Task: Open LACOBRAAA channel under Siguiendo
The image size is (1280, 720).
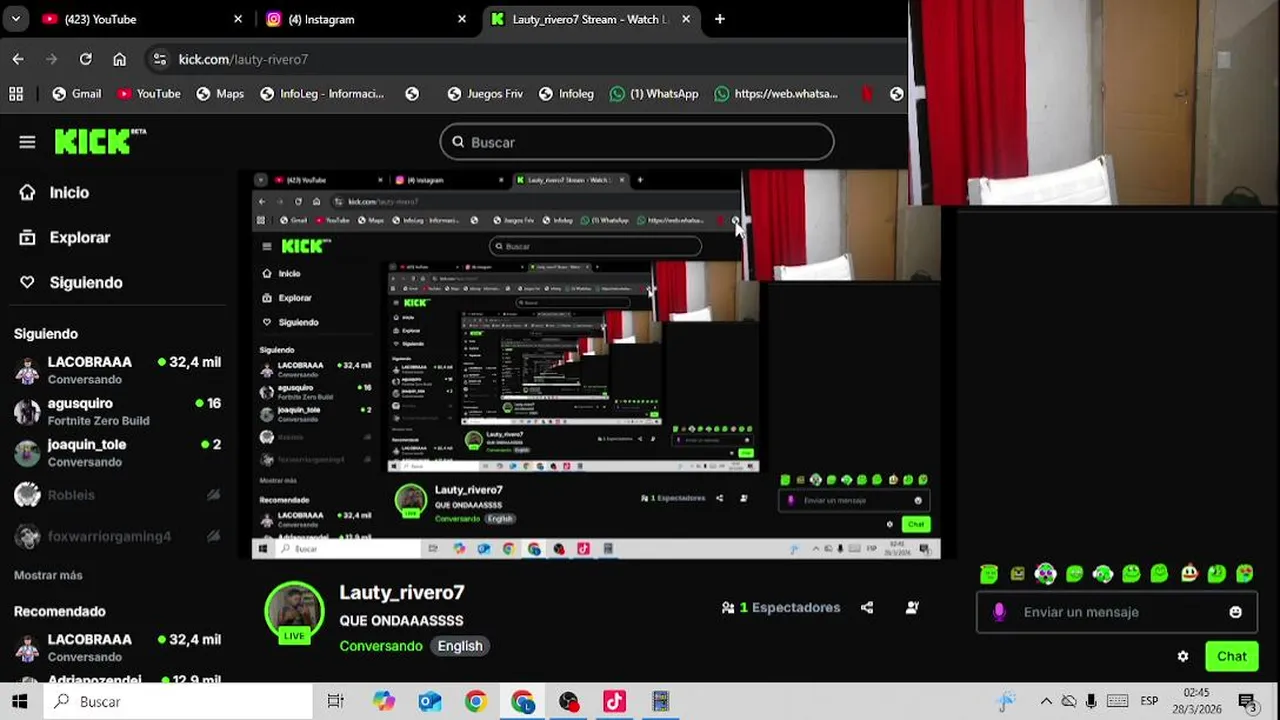Action: tap(117, 370)
